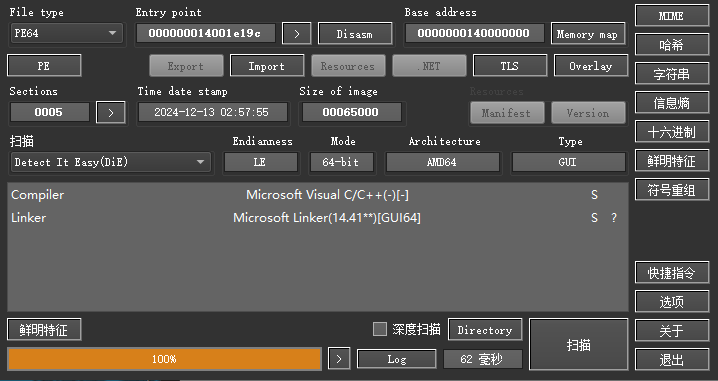
Task: Click the arrow button next to Entry point
Action: click(297, 34)
